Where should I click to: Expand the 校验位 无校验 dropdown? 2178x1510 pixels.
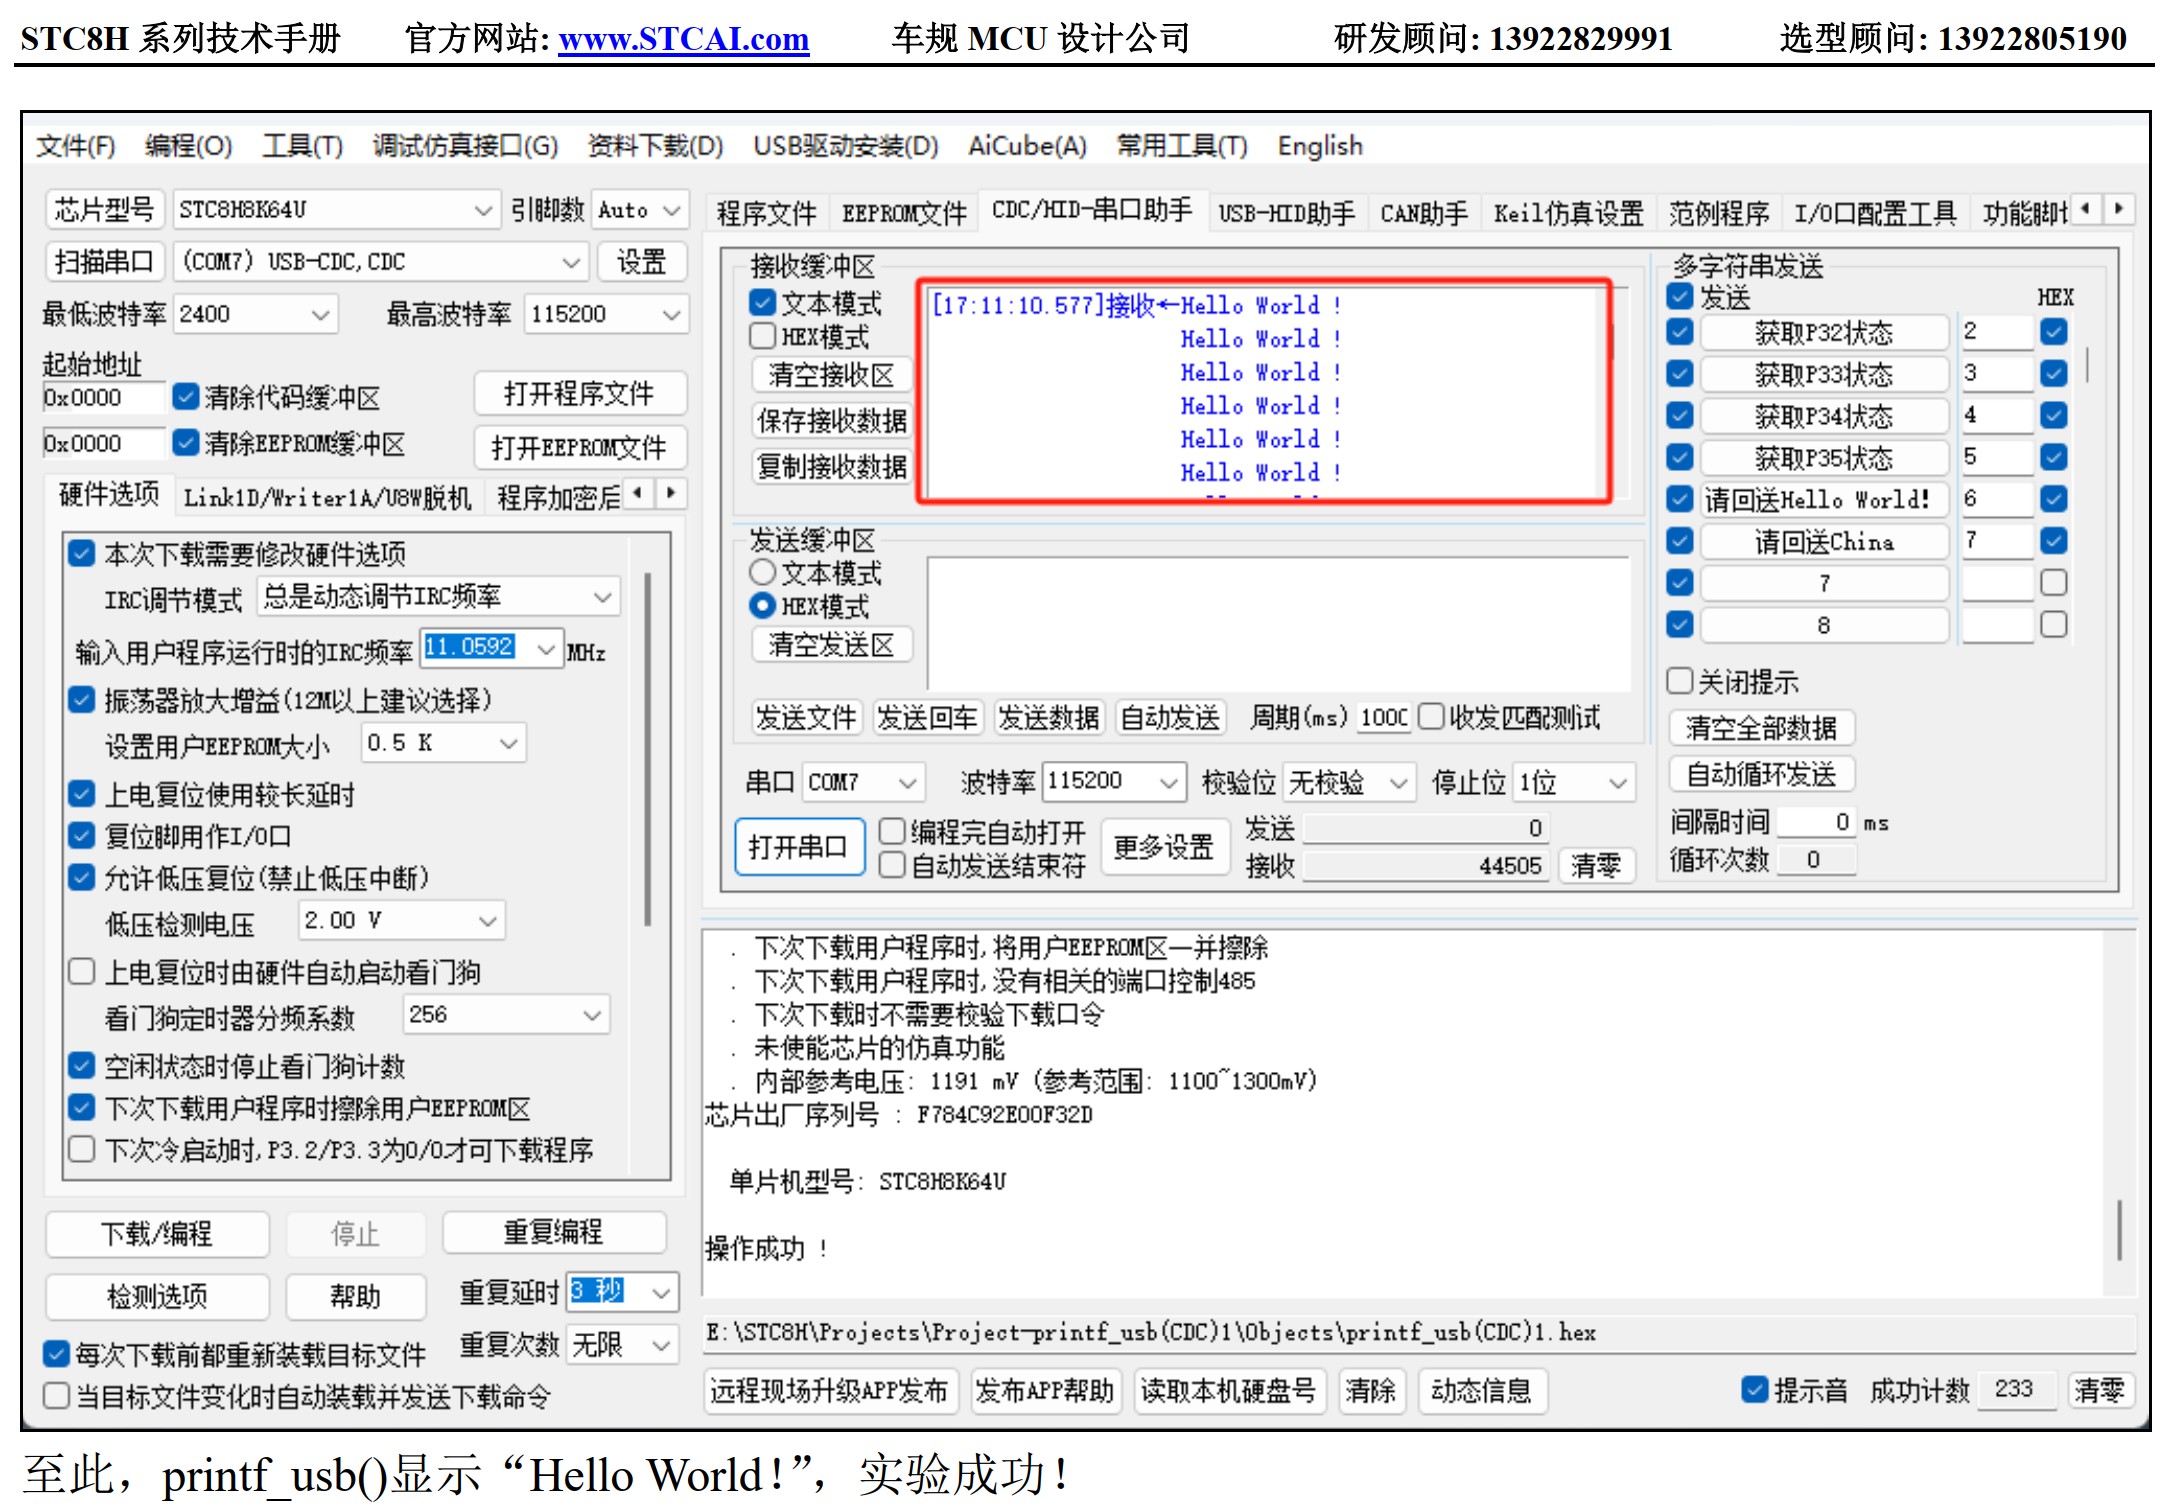(x=1399, y=782)
